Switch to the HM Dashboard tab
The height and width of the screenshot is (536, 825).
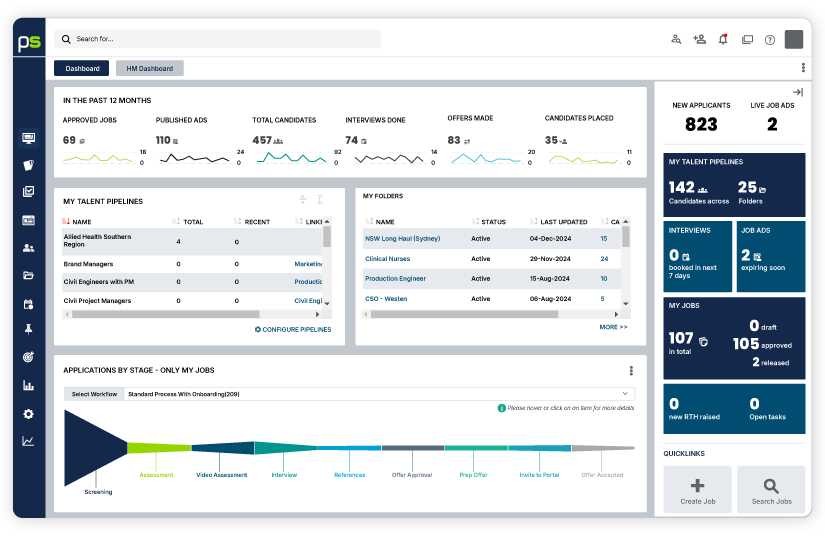click(x=149, y=69)
